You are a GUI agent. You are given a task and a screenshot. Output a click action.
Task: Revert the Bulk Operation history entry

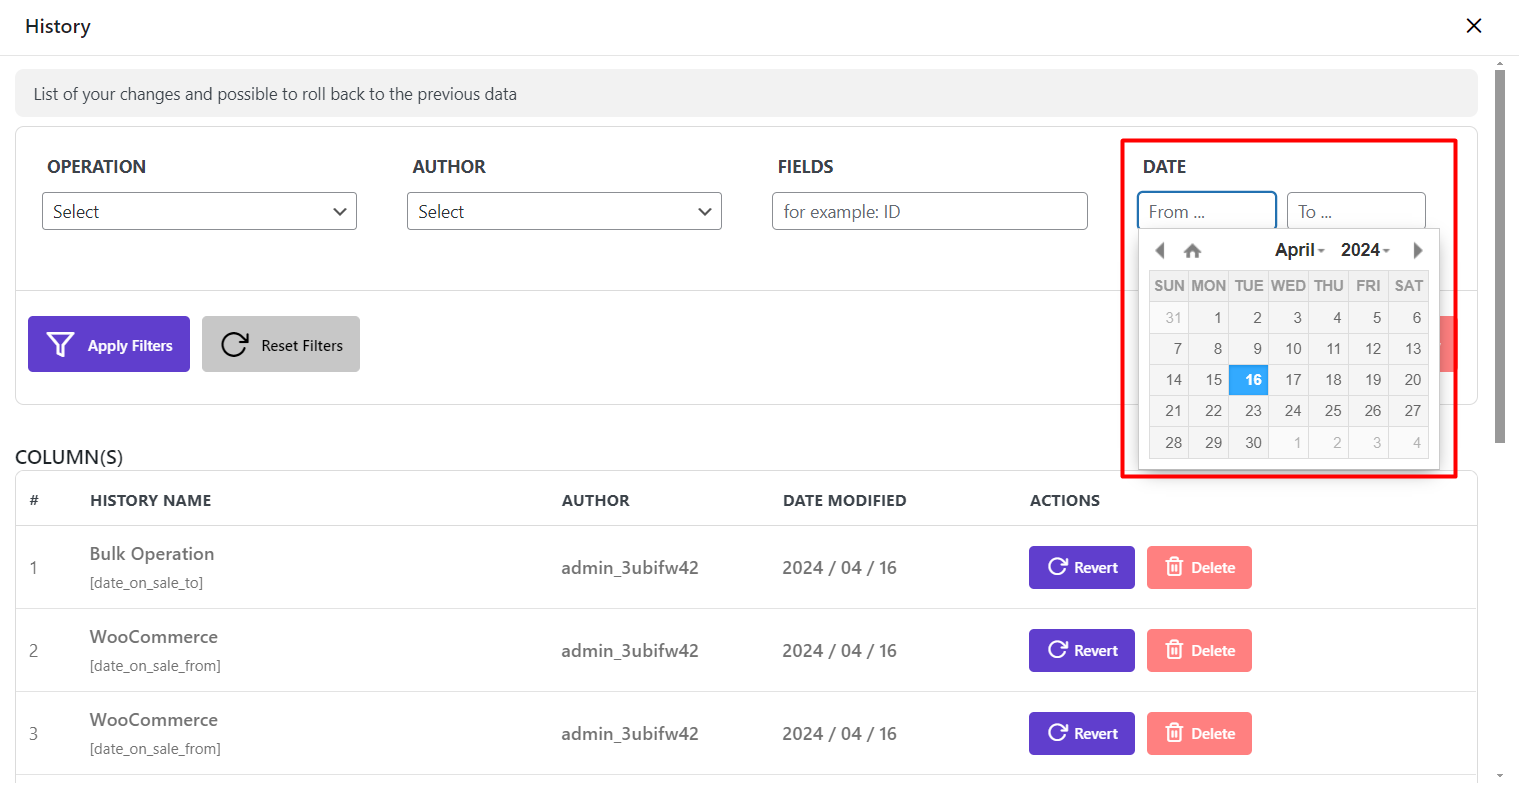[1081, 567]
